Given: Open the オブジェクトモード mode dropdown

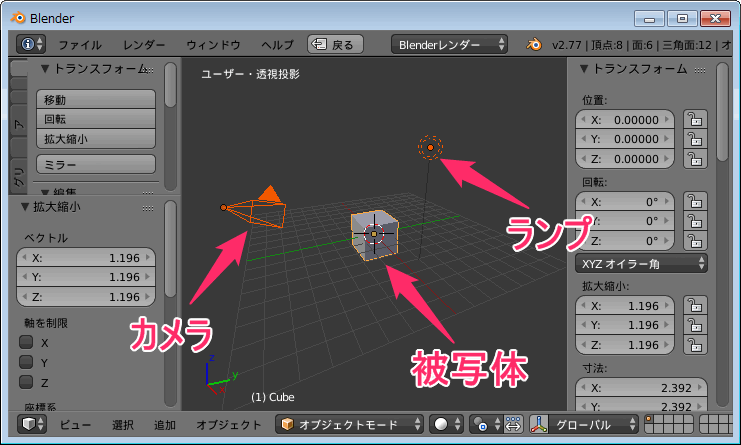Looking at the screenshot, I should 349,424.
